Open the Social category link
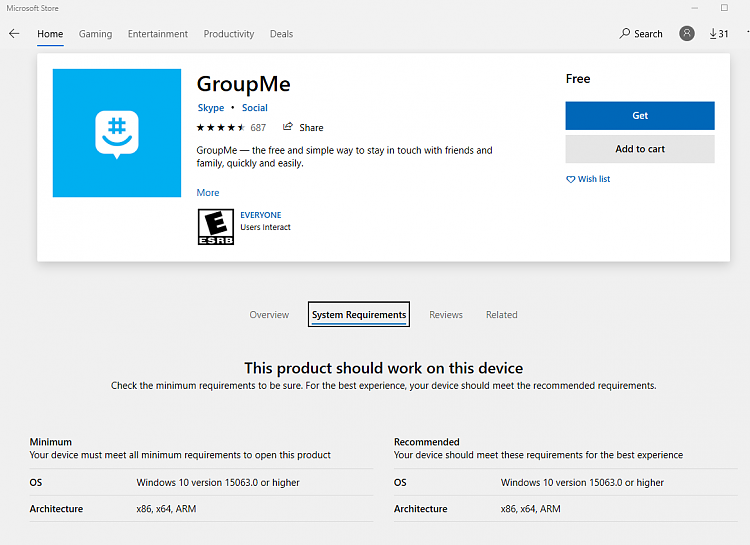The height and width of the screenshot is (545, 750). click(254, 108)
